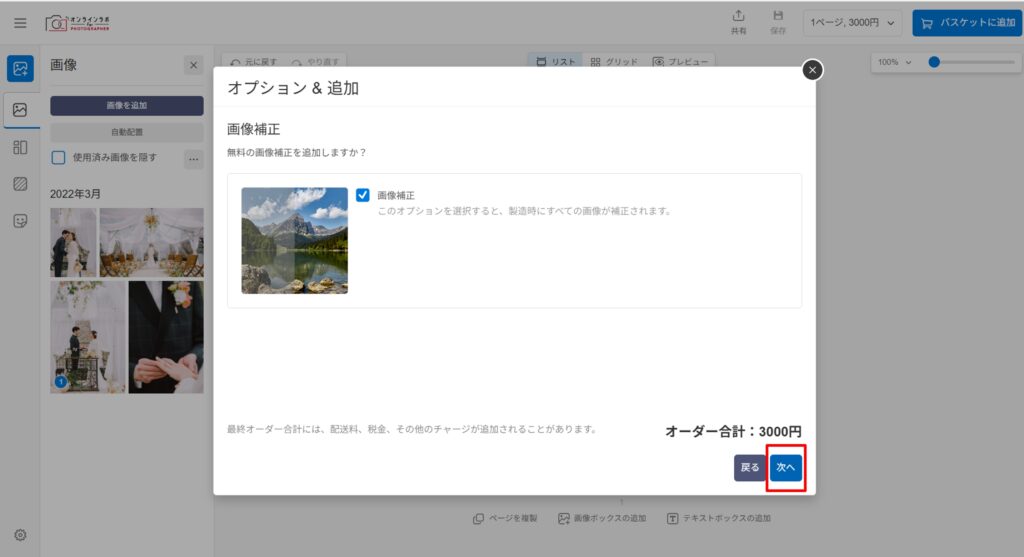Toggle 使用済み画像を隠す checkbox

pyautogui.click(x=59, y=157)
